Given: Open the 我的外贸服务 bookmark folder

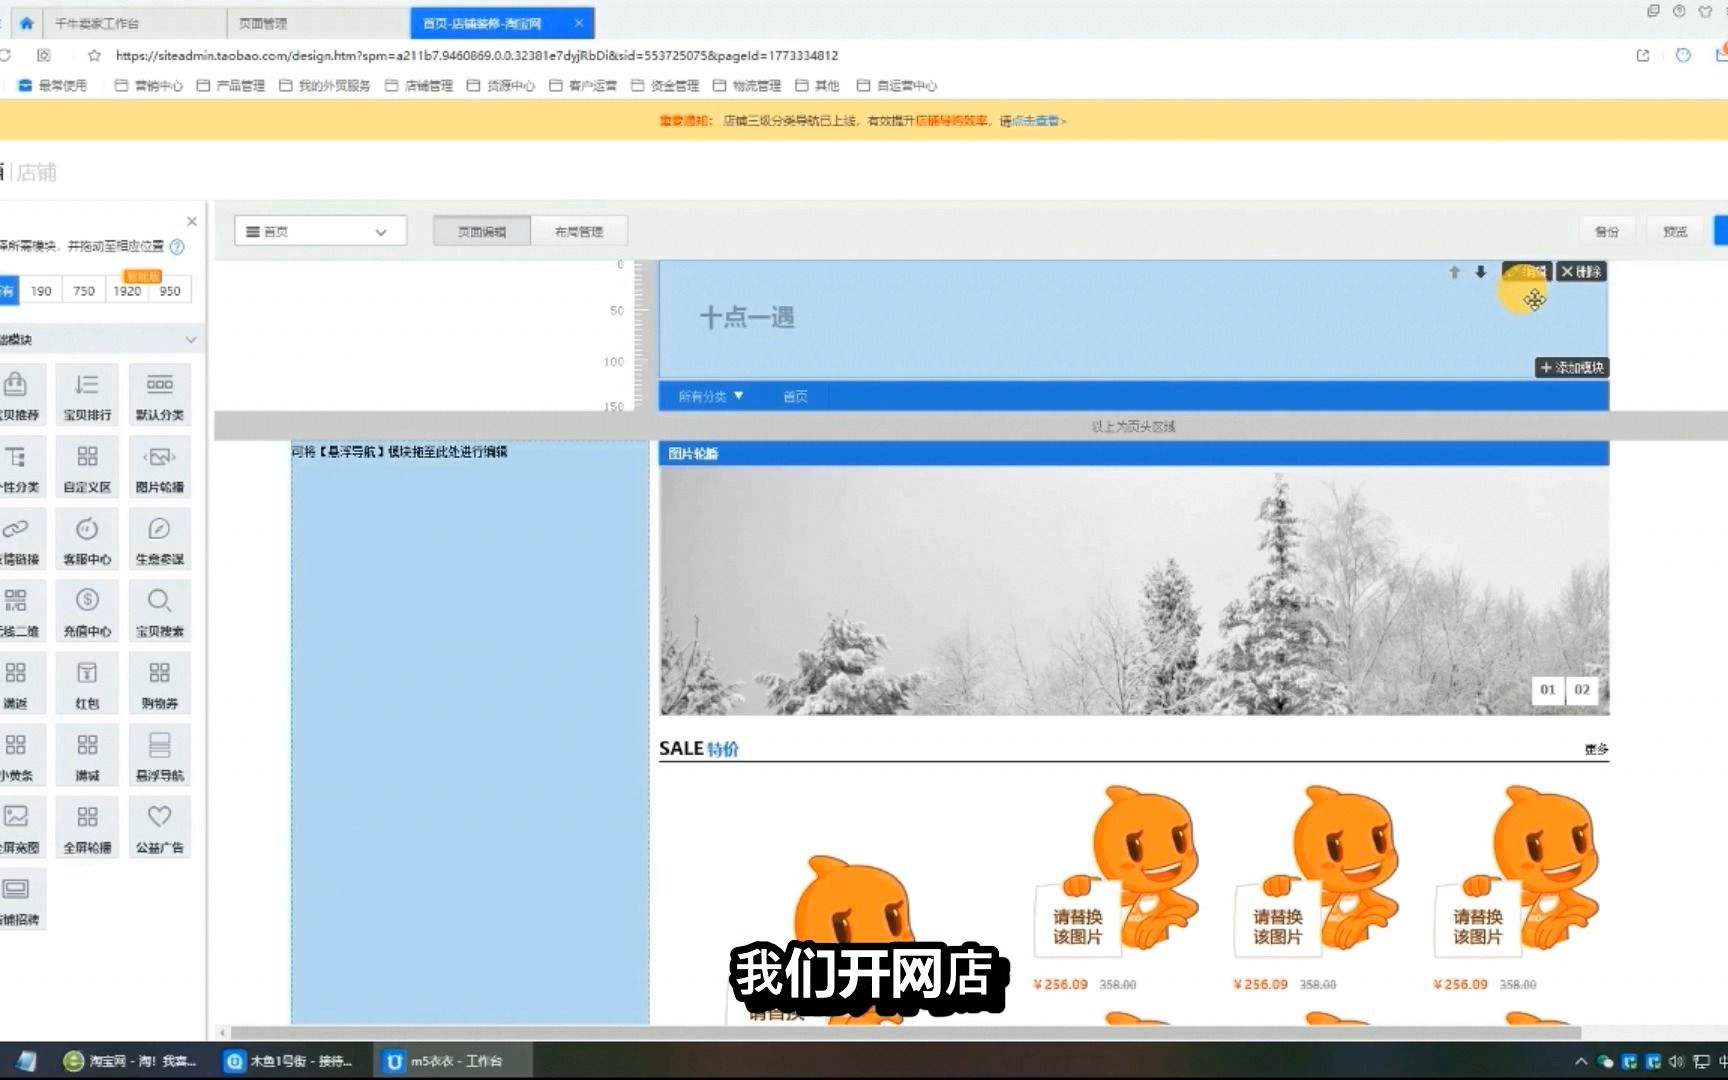Looking at the screenshot, I should tap(325, 86).
